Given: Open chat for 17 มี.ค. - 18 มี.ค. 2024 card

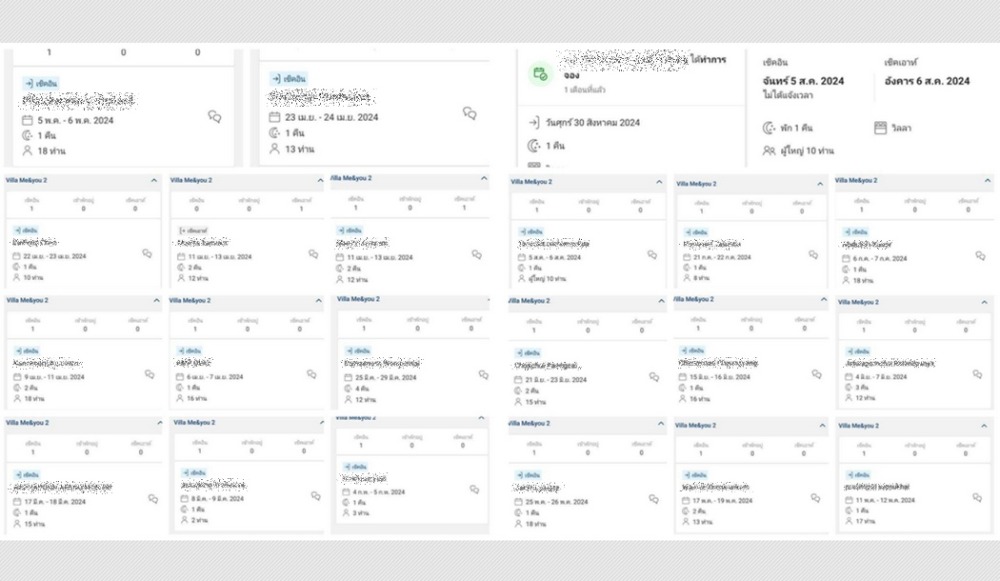Looking at the screenshot, I should click(153, 499).
